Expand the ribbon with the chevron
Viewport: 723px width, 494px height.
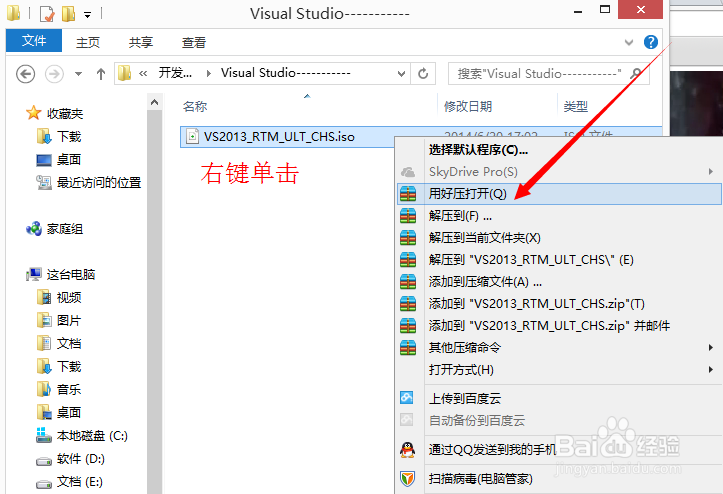(628, 42)
